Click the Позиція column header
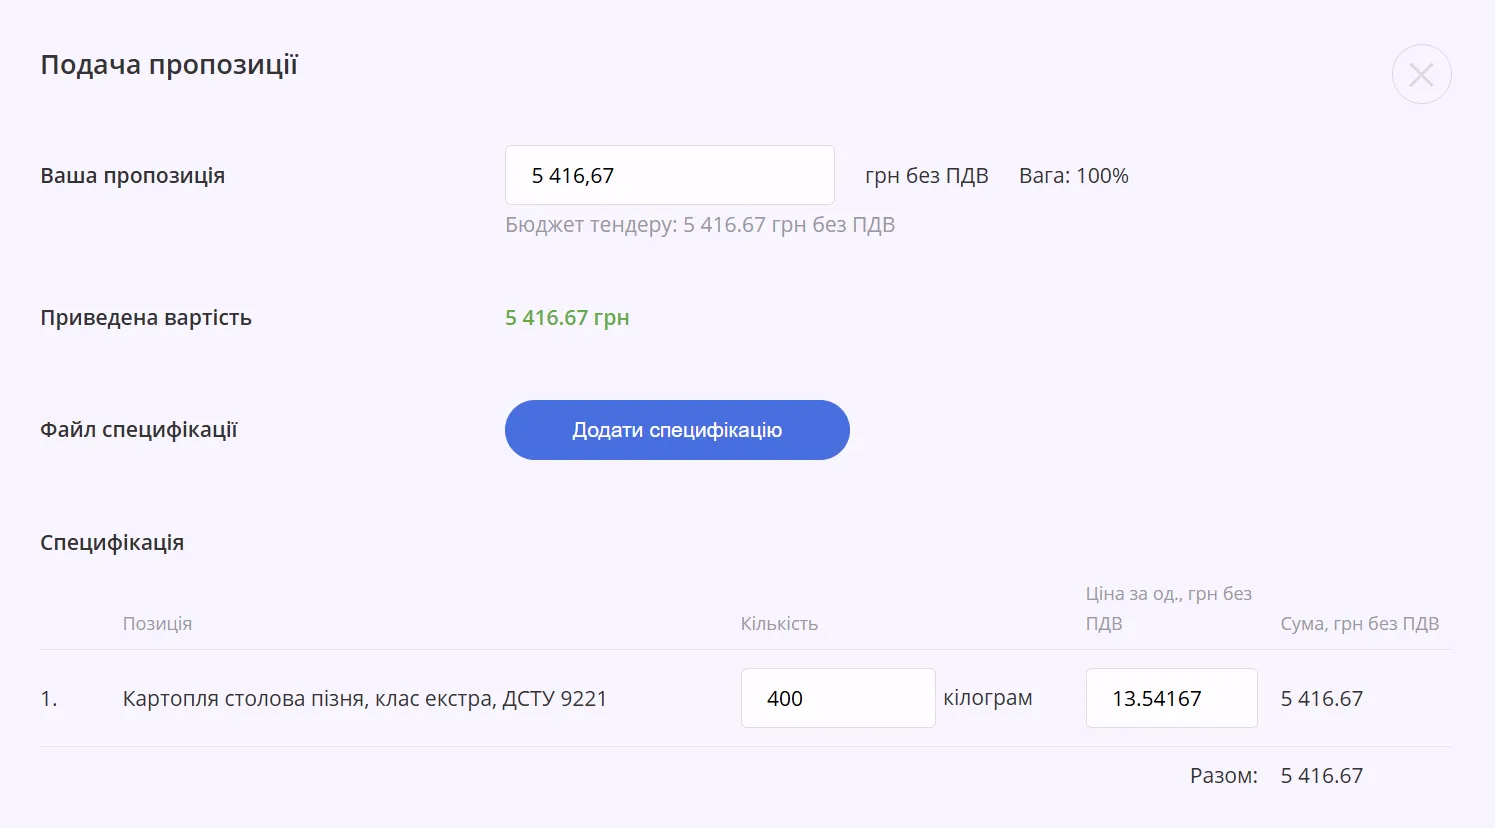The image size is (1495, 828). [157, 624]
